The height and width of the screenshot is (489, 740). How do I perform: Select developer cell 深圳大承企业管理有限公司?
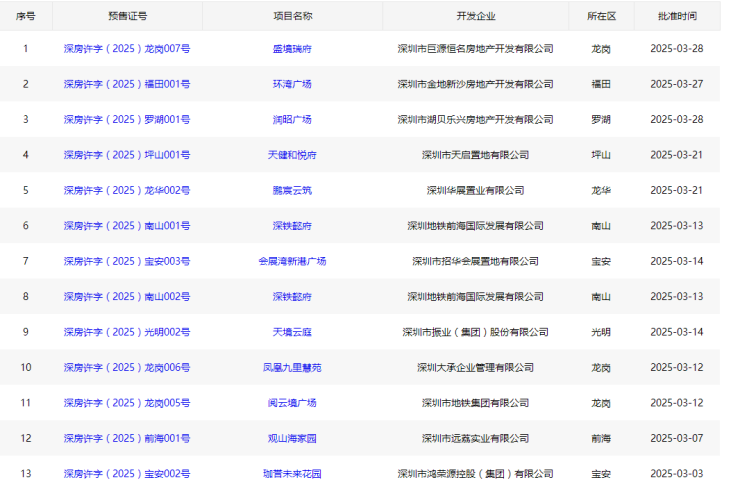click(475, 368)
